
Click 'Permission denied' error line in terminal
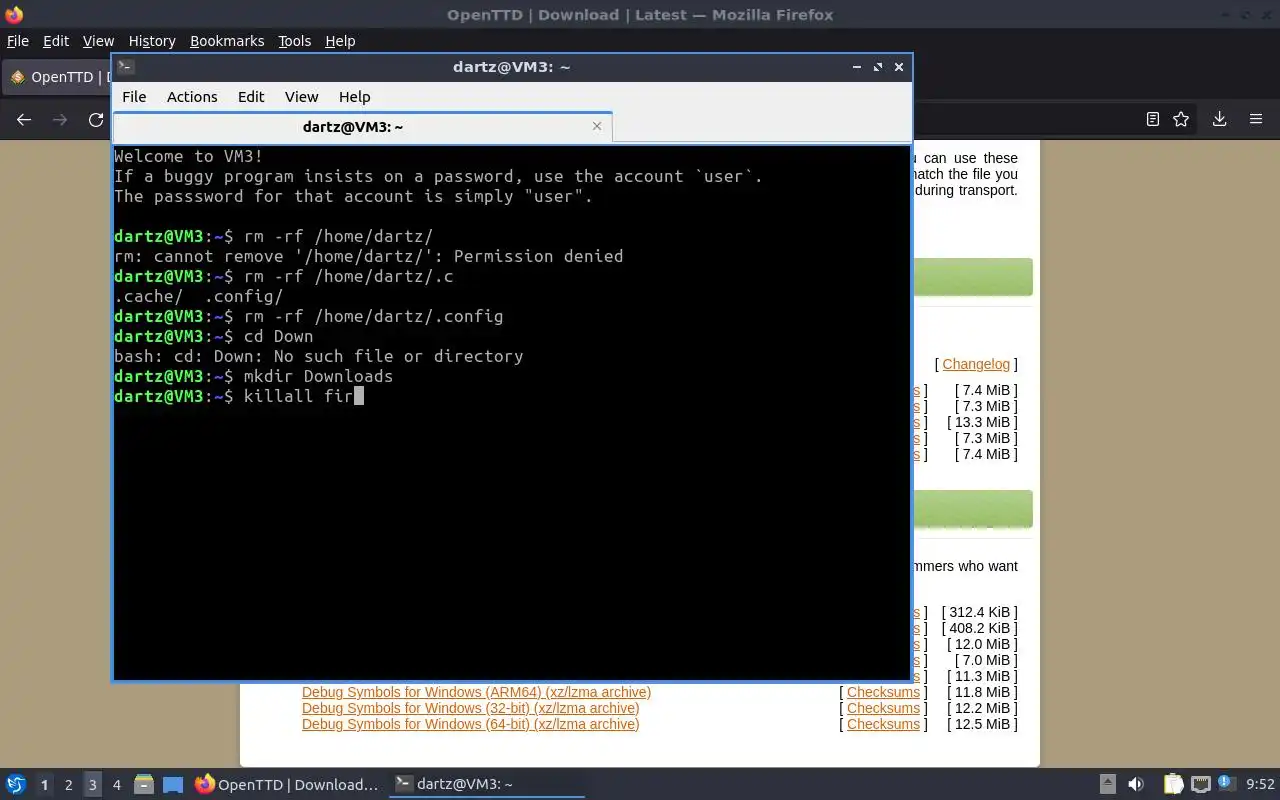pos(368,256)
